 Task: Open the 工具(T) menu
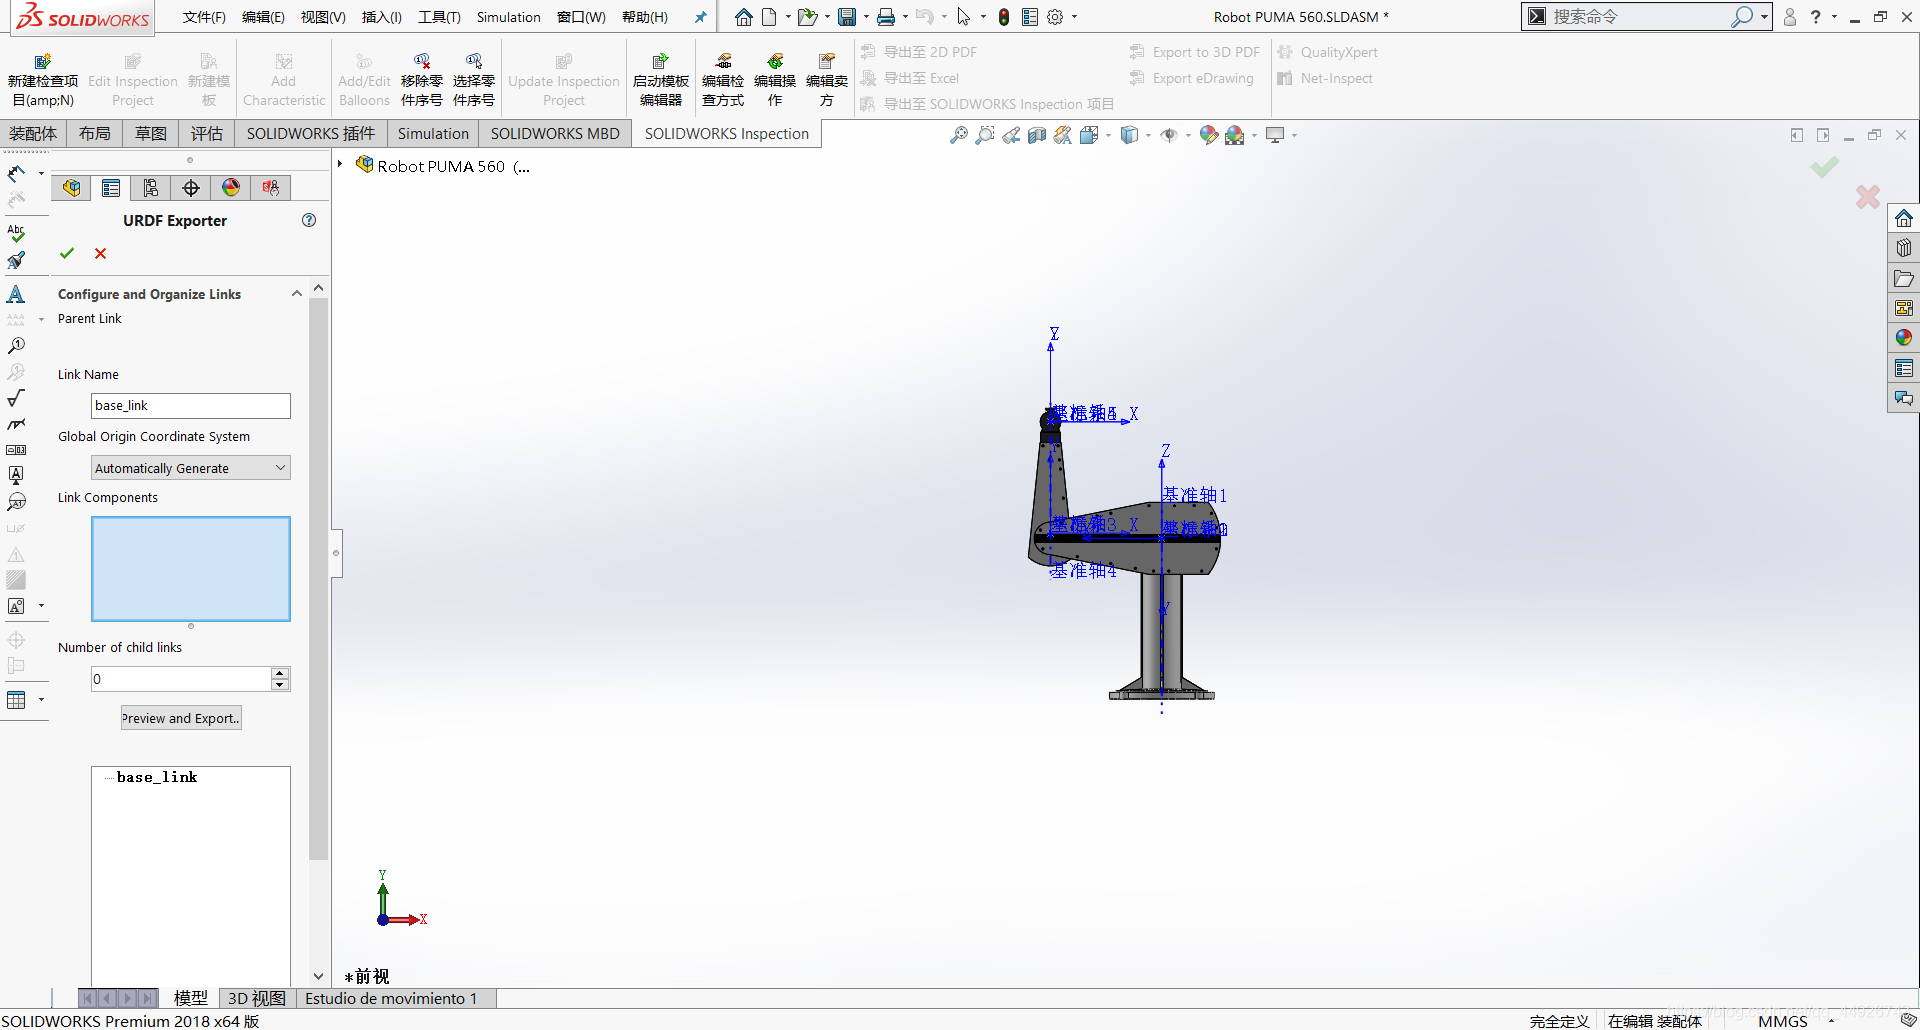tap(439, 17)
